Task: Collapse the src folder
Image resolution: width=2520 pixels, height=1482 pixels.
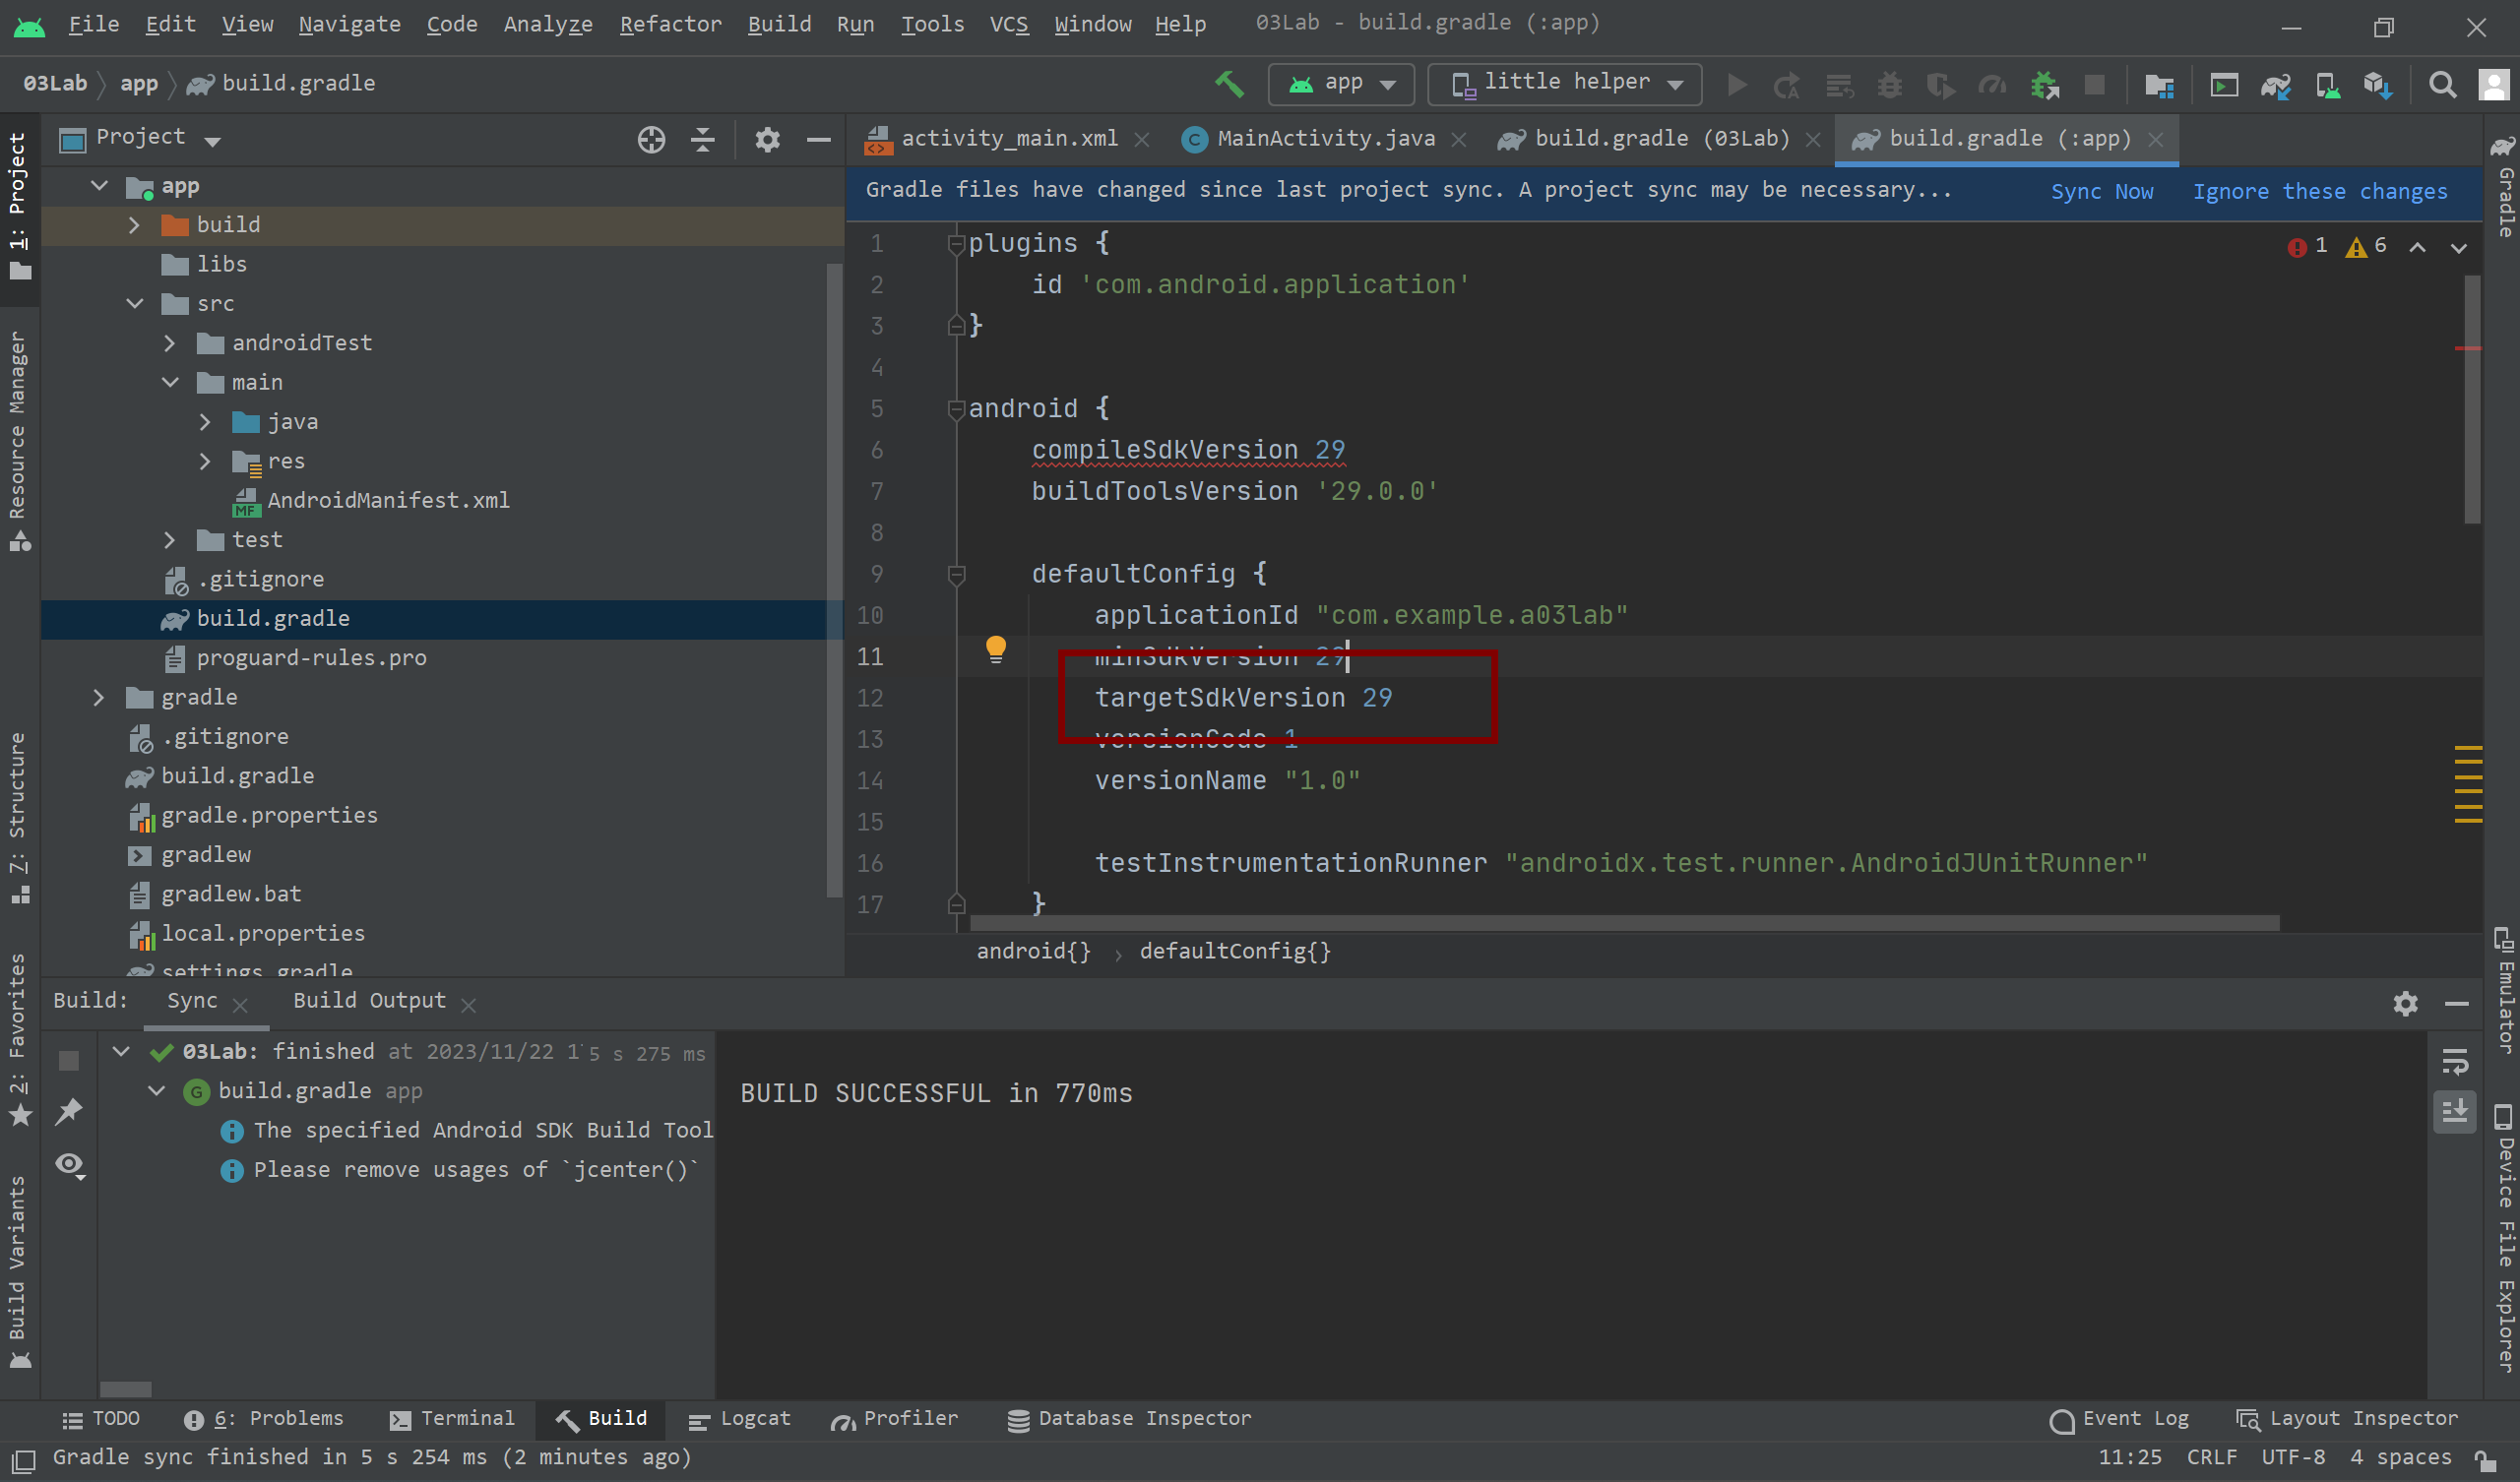Action: 134,304
